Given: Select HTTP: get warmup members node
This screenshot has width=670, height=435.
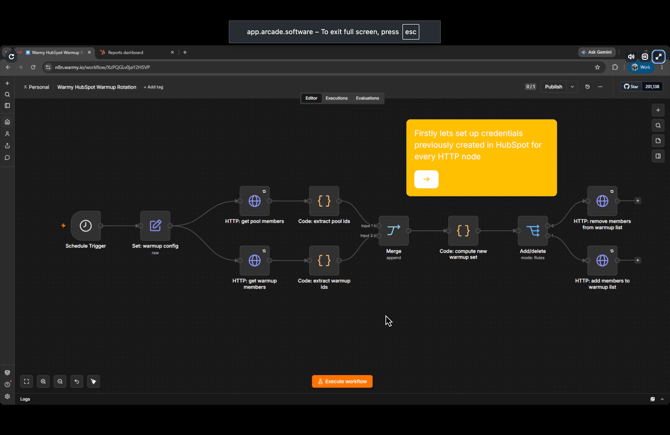Looking at the screenshot, I should (255, 260).
